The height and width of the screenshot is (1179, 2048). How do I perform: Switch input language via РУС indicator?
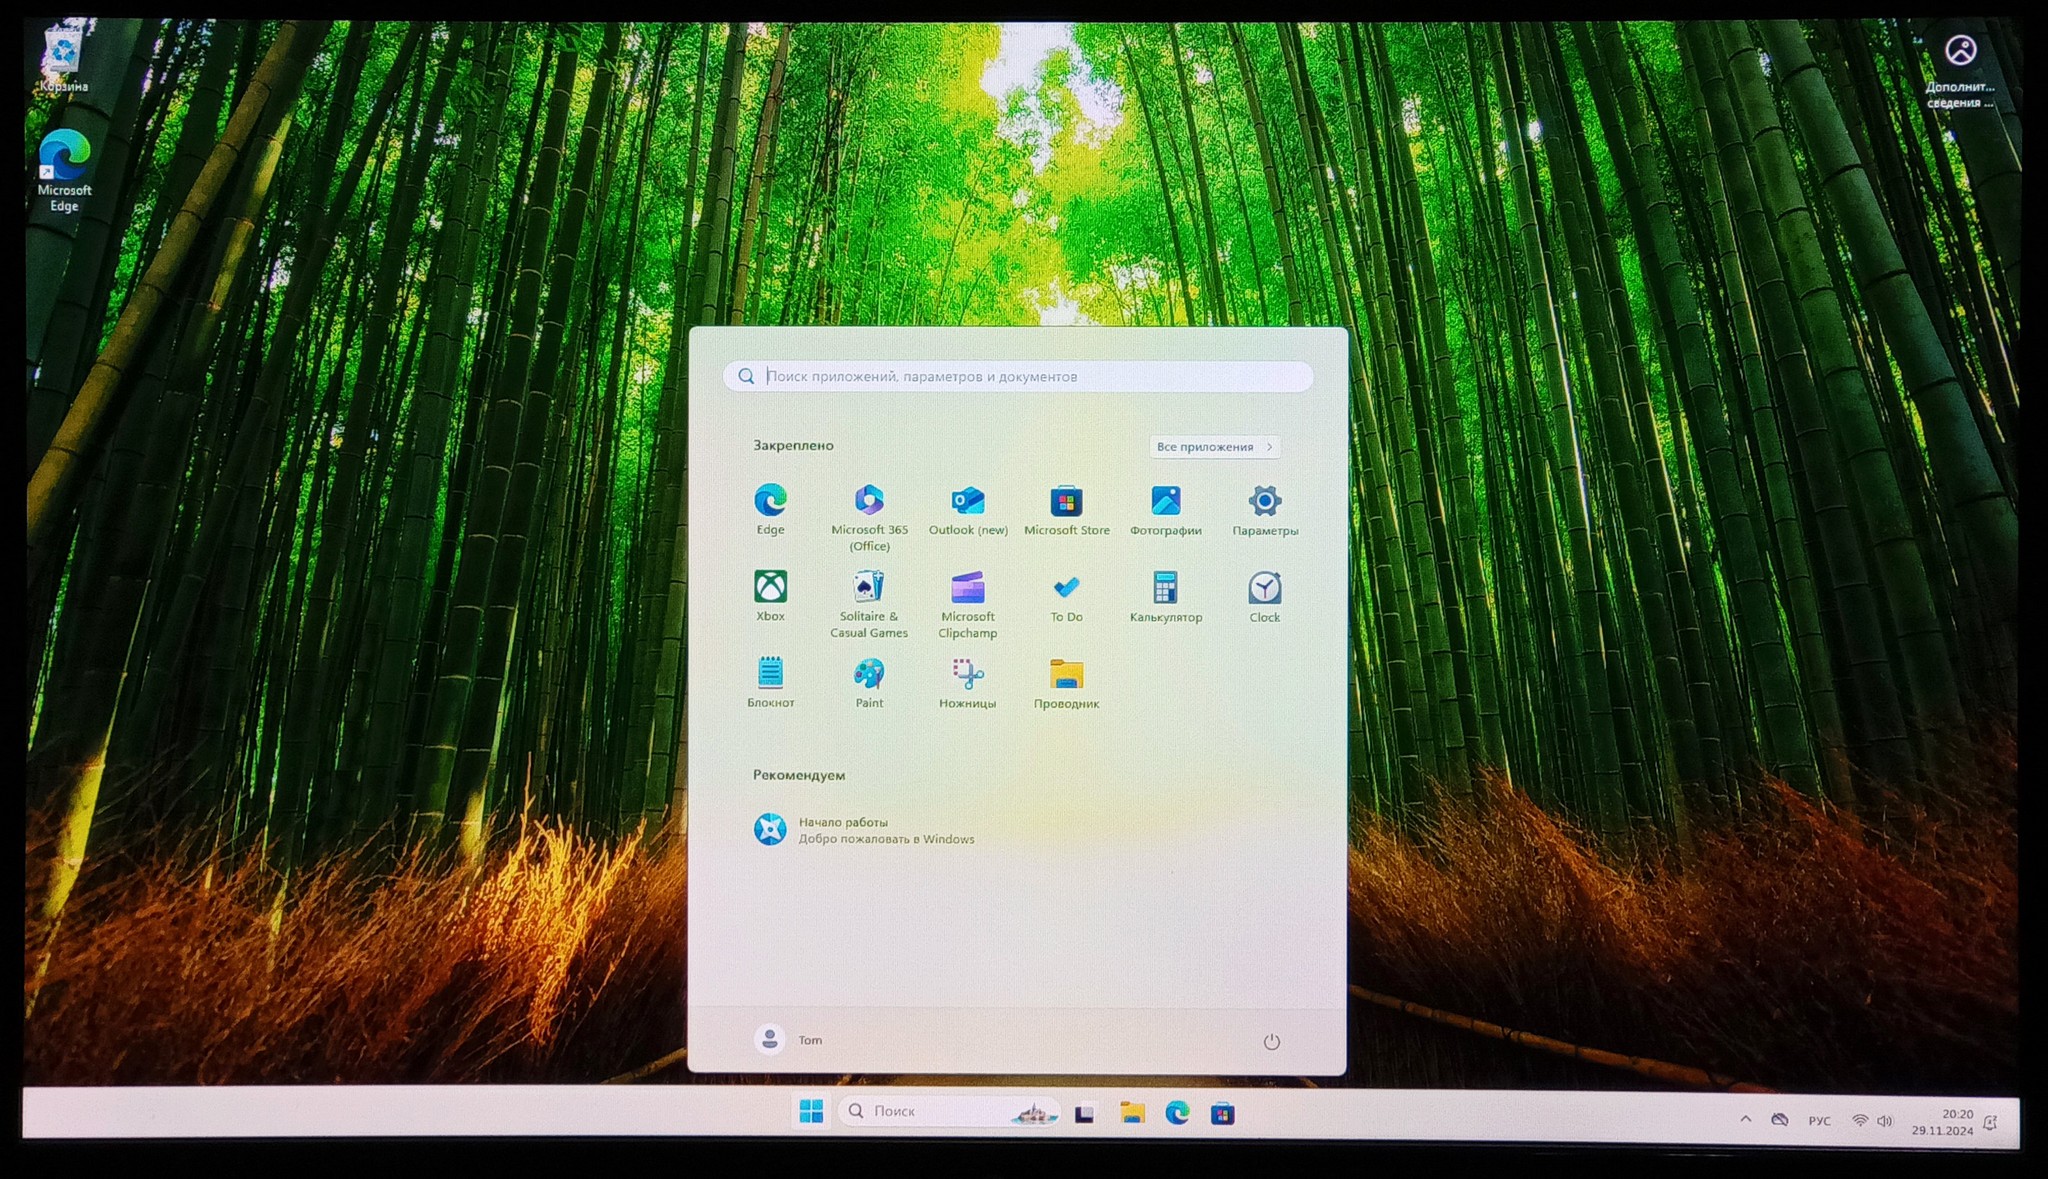click(x=1819, y=1121)
